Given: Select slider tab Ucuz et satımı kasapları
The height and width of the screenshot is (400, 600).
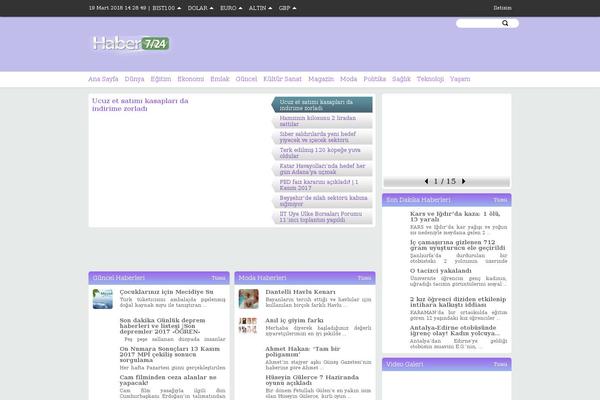Looking at the screenshot, I should click(x=322, y=105).
